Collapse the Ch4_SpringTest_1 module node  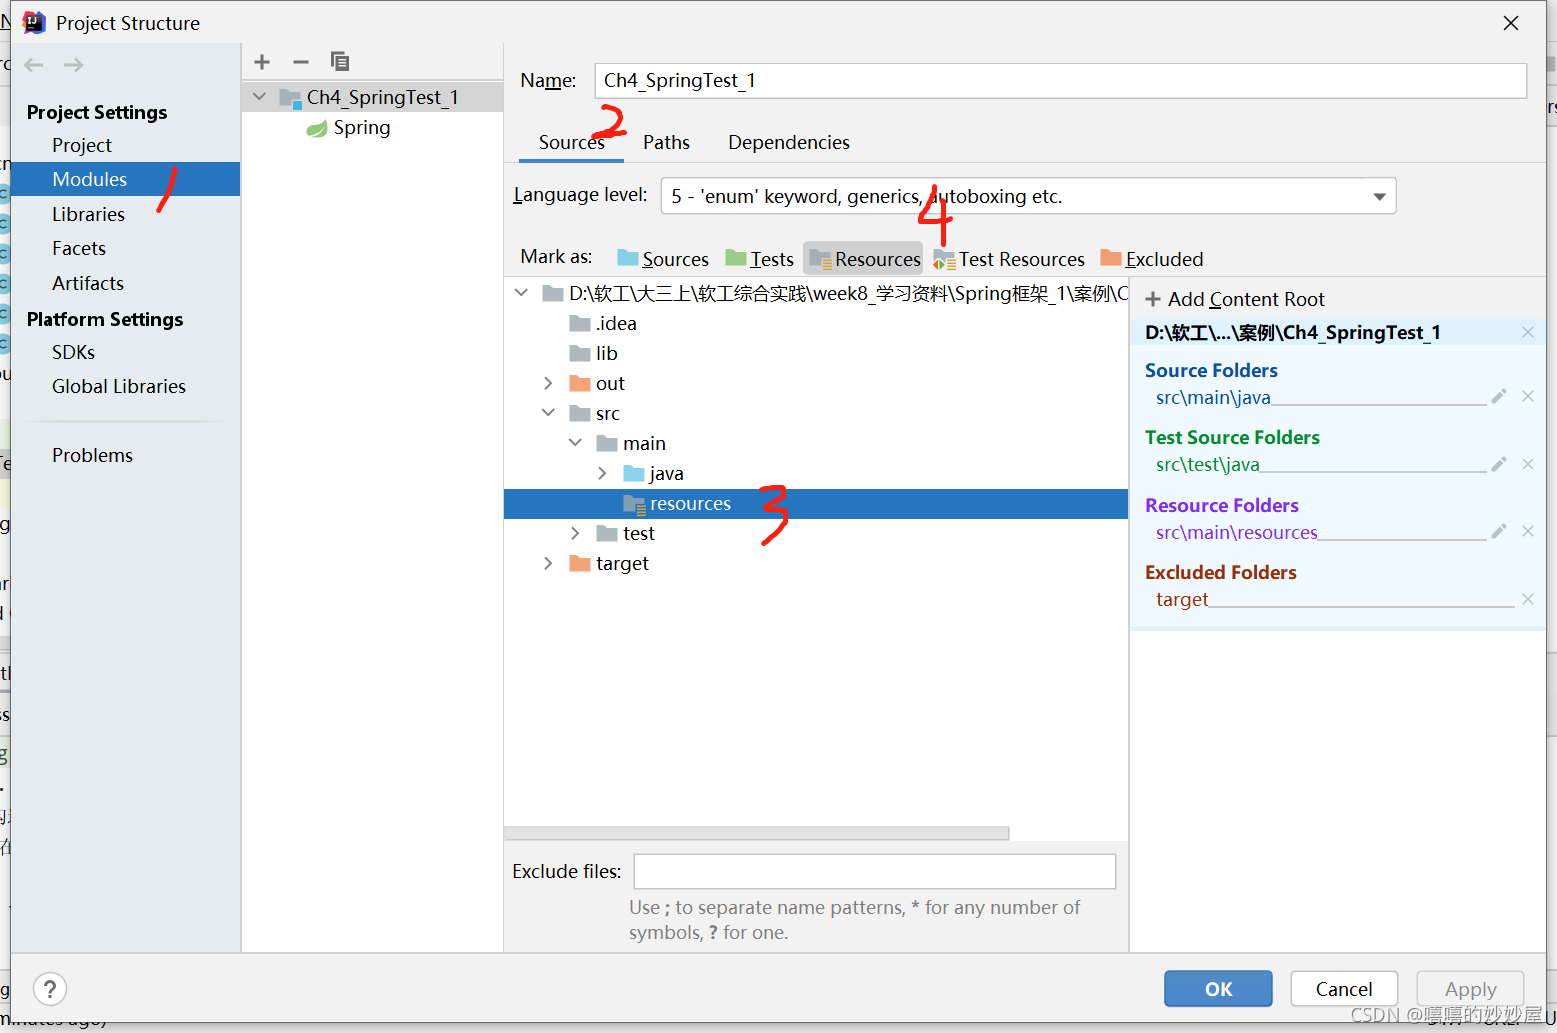(x=260, y=97)
